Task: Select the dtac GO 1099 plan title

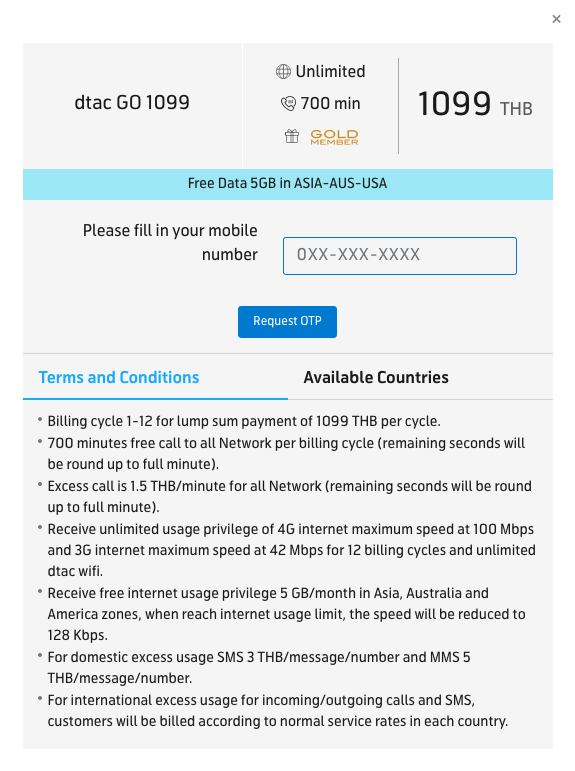Action: tap(132, 102)
